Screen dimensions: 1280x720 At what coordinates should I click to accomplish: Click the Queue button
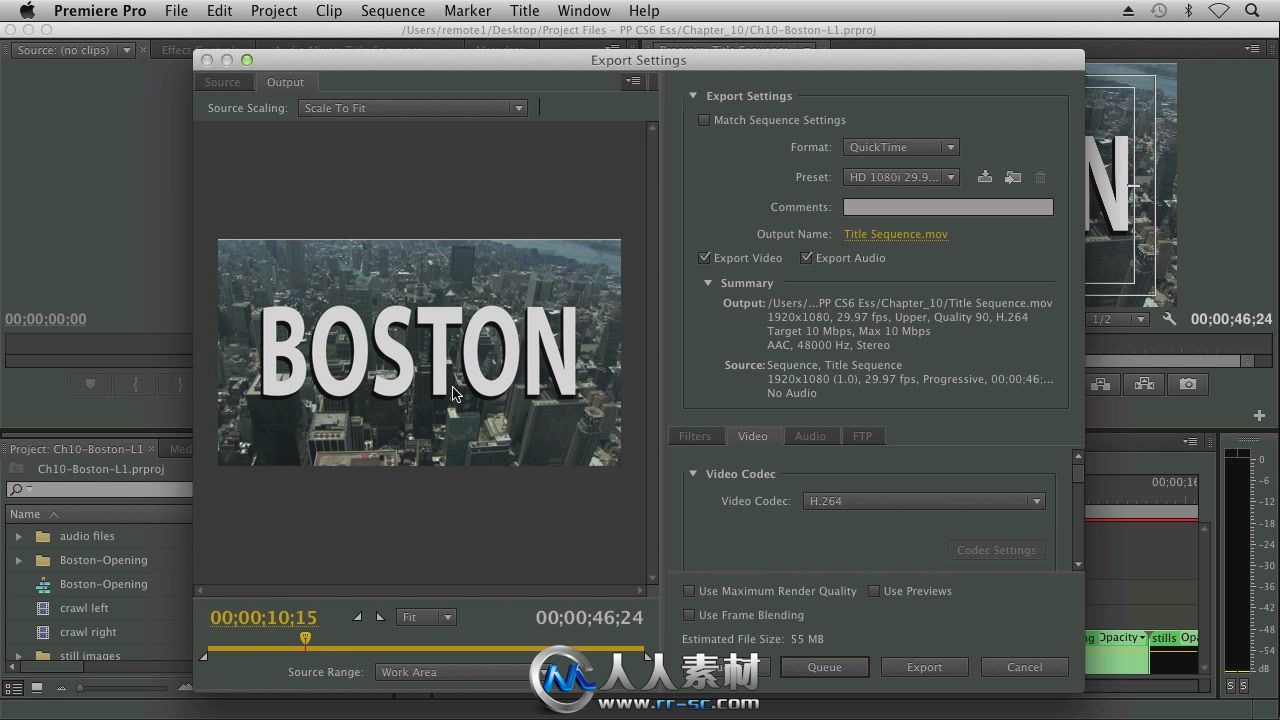coord(825,667)
